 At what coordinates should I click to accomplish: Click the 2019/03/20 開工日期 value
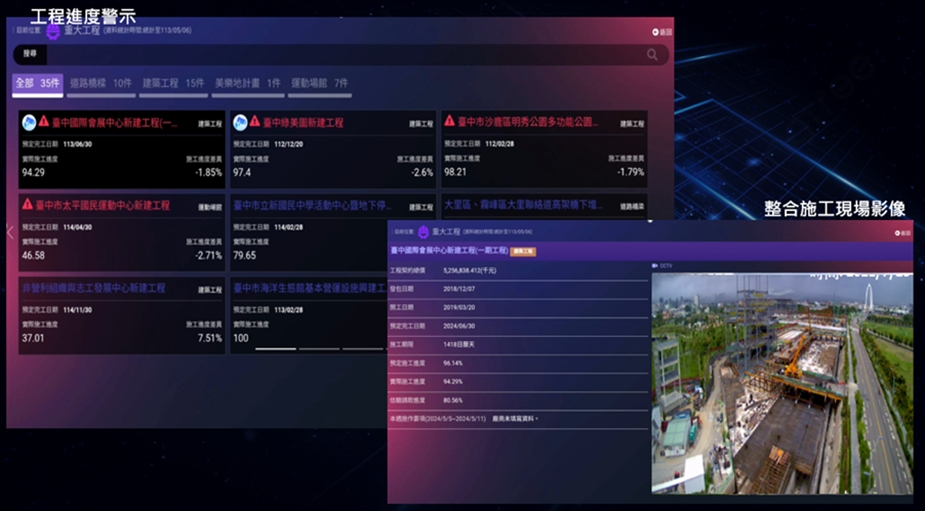459,307
